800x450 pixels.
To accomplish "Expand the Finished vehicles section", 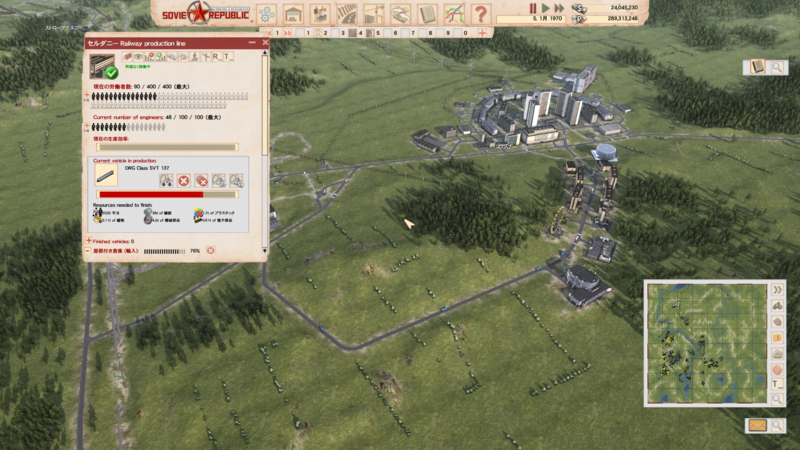I will [x=88, y=241].
